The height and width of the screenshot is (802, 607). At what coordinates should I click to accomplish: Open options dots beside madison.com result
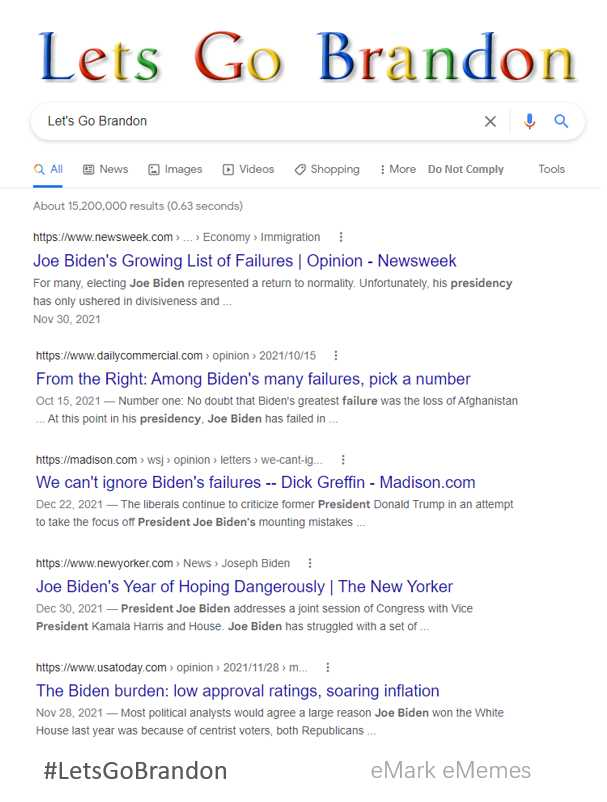tap(343, 459)
